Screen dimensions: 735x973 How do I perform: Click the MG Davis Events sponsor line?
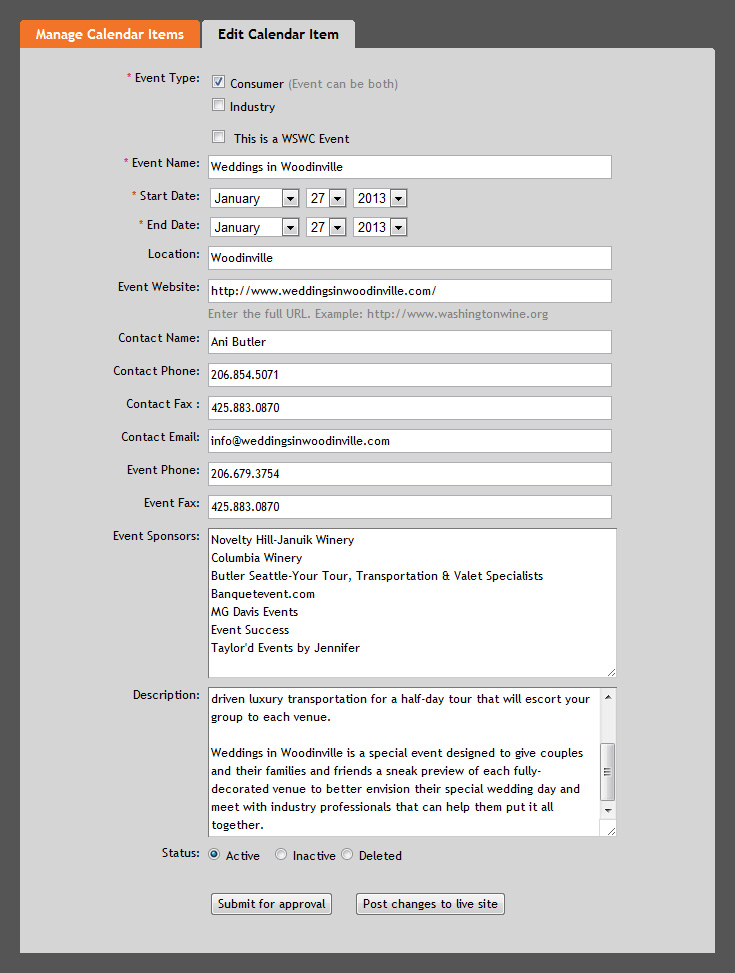click(x=254, y=612)
